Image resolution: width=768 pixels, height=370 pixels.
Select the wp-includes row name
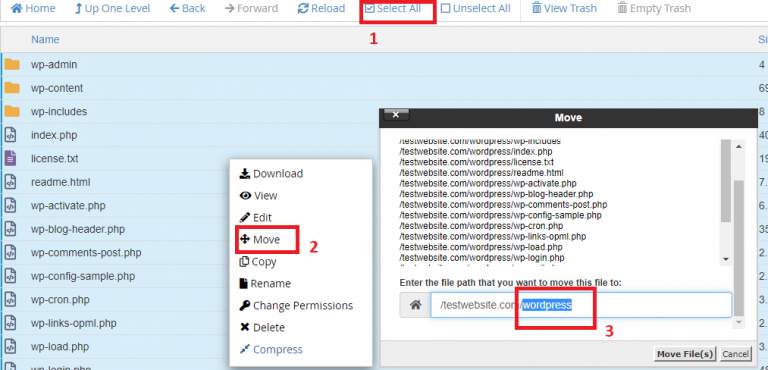(59, 112)
